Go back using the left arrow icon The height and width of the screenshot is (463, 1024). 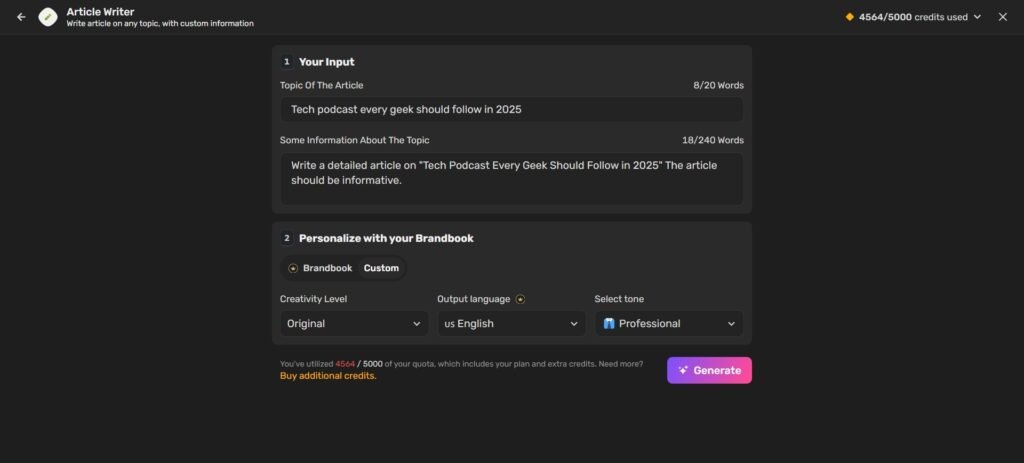pyautogui.click(x=21, y=17)
